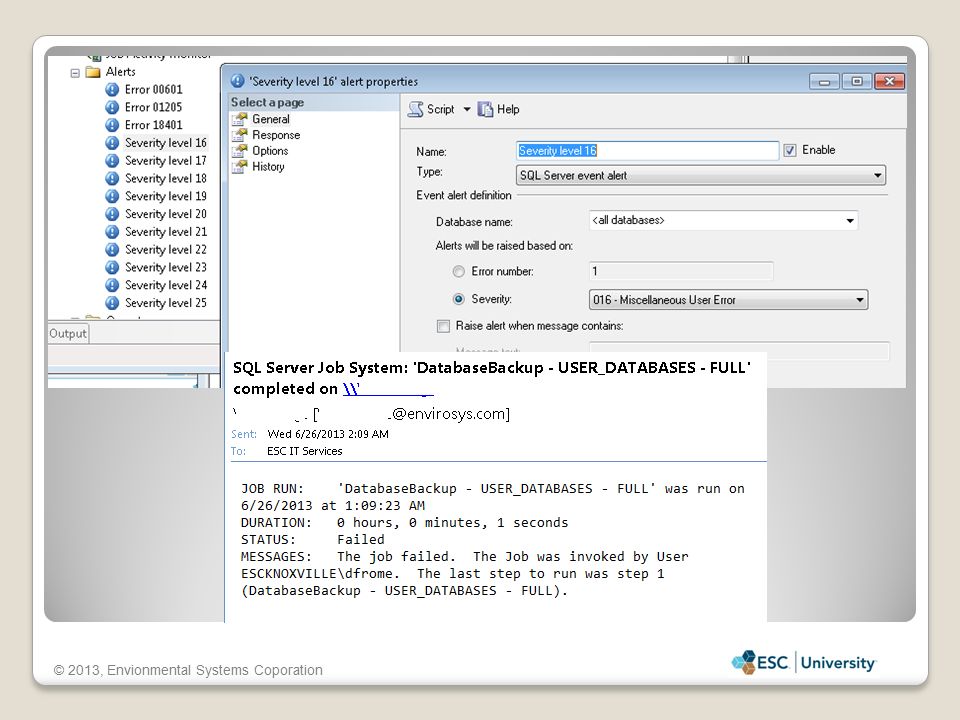960x720 pixels.
Task: Open the General page
Action: pyautogui.click(x=271, y=119)
